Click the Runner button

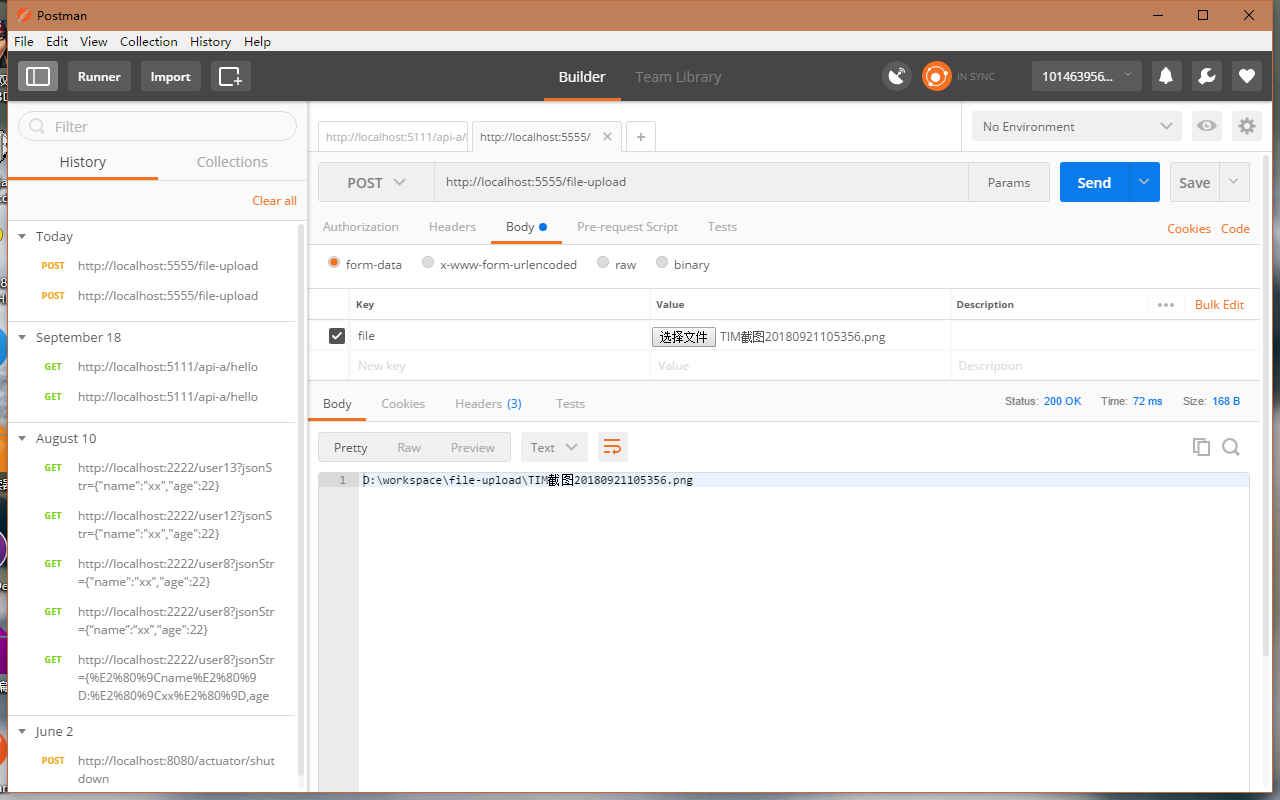coord(99,76)
